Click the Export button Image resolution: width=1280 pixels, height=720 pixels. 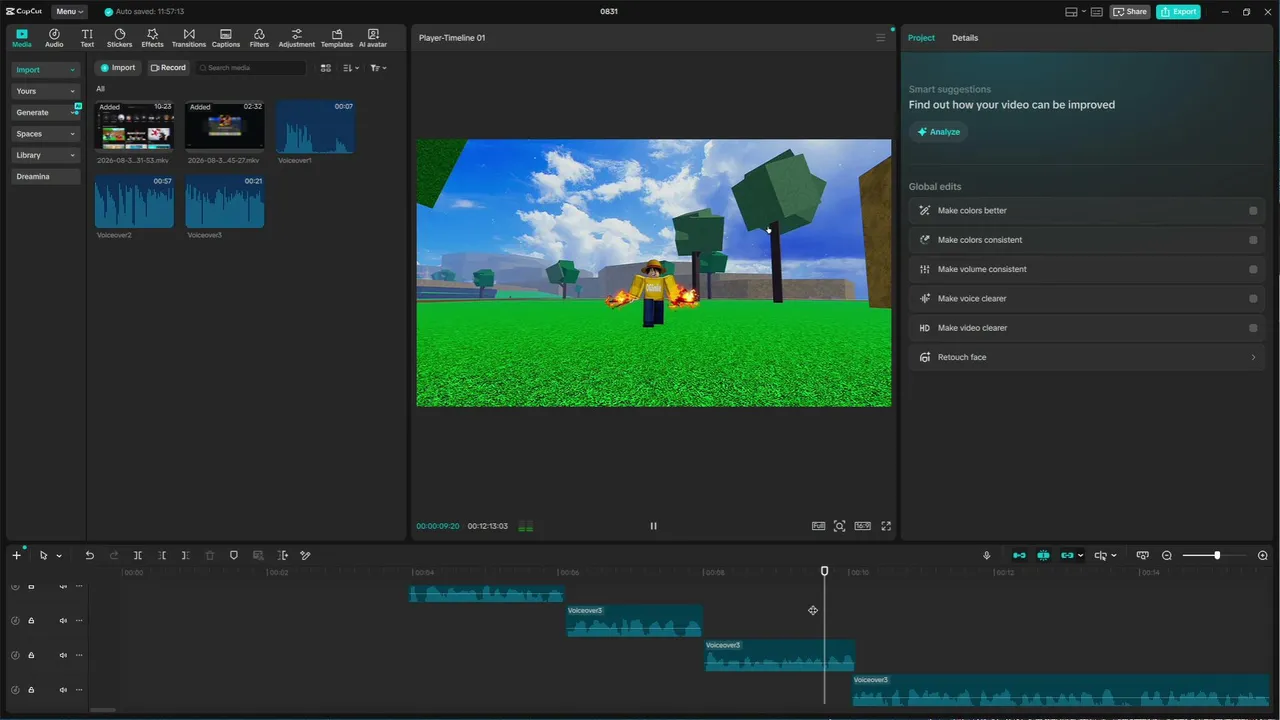tap(1178, 12)
